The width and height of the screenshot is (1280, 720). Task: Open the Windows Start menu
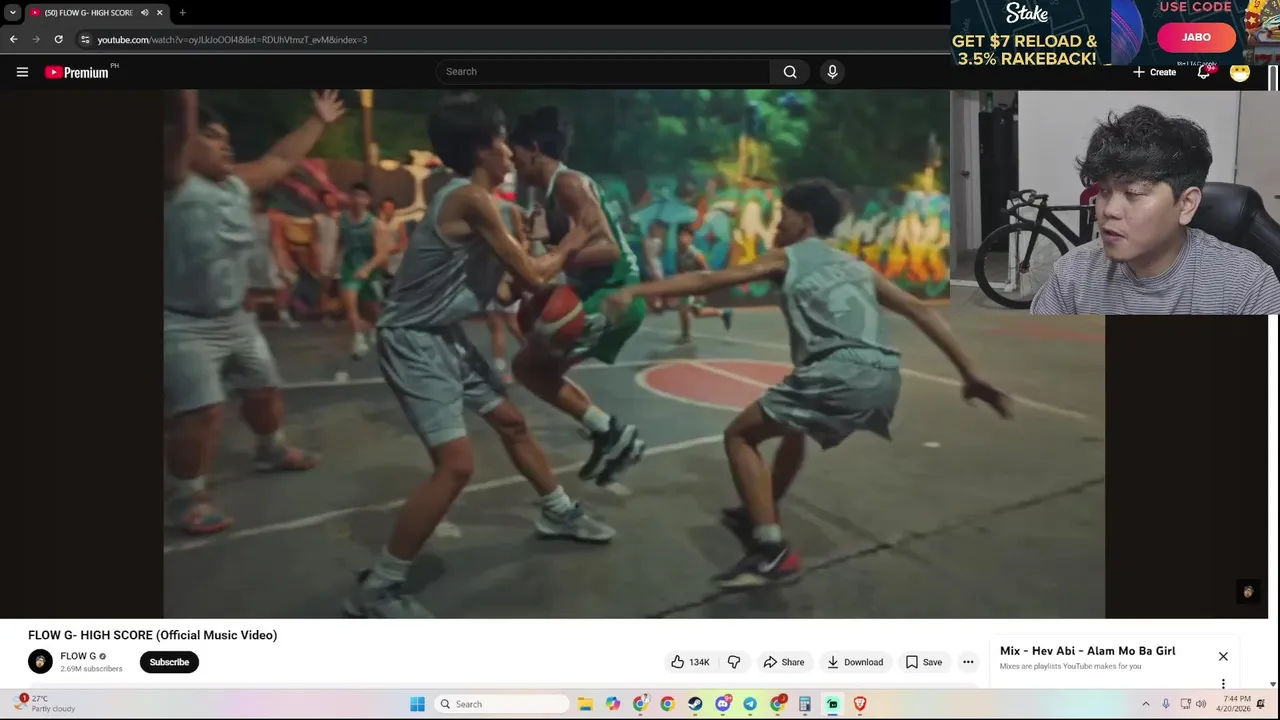[x=417, y=704]
